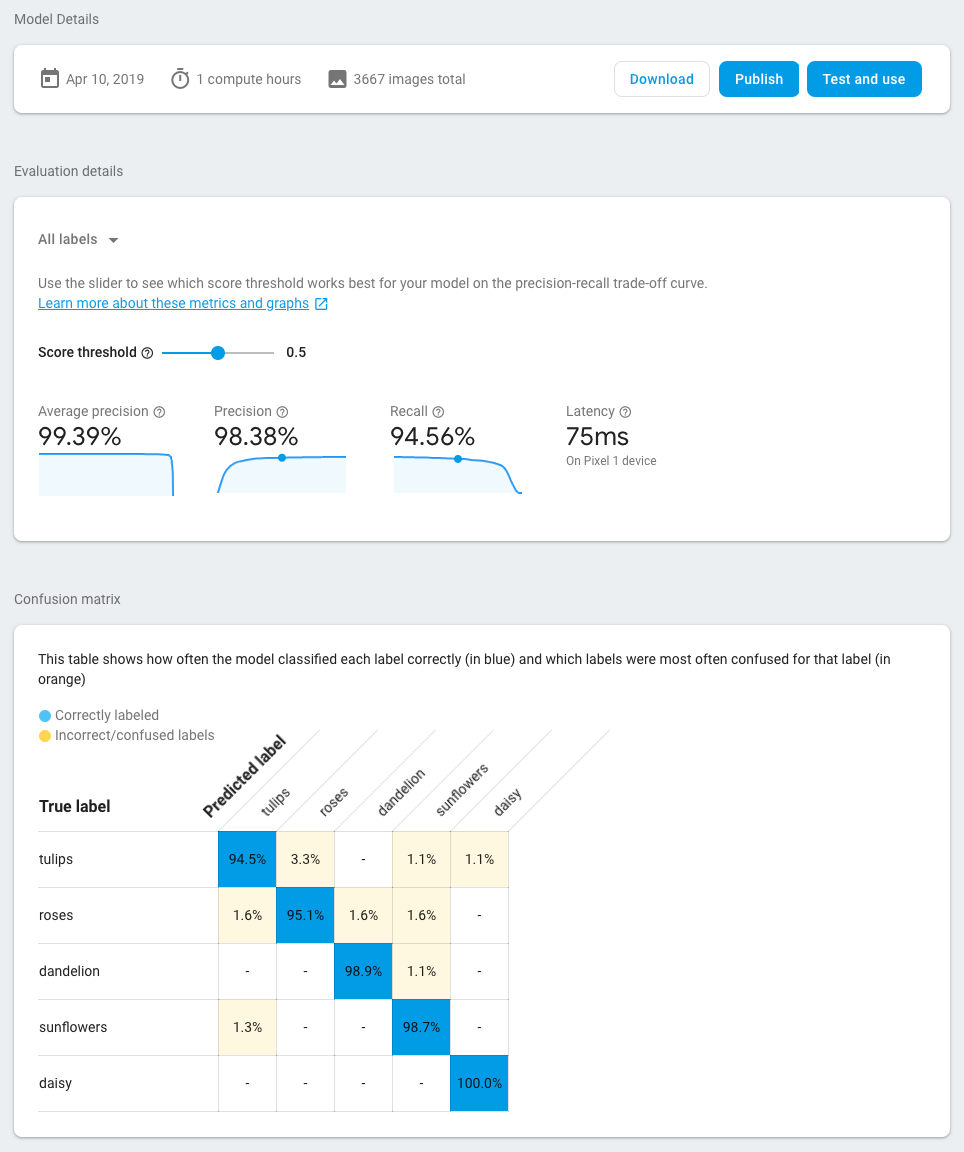Click the Score threshold slider handle
This screenshot has width=964, height=1152.
[218, 352]
